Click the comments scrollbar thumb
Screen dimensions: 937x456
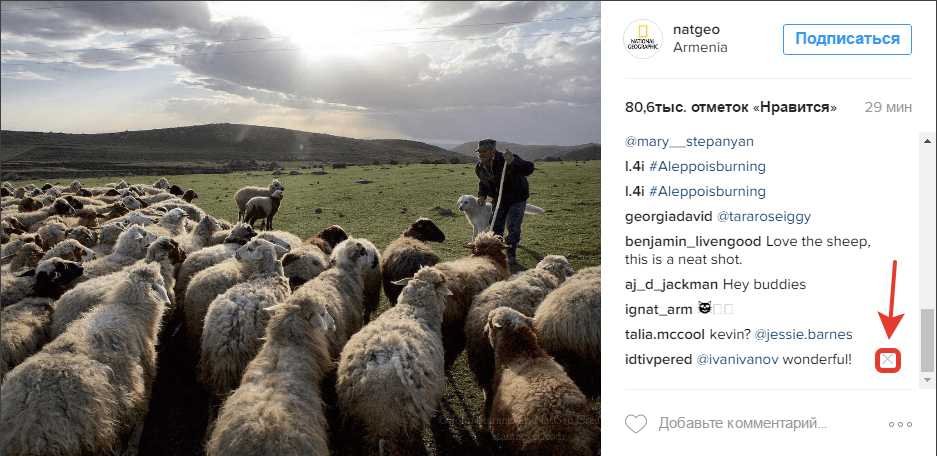[927, 339]
